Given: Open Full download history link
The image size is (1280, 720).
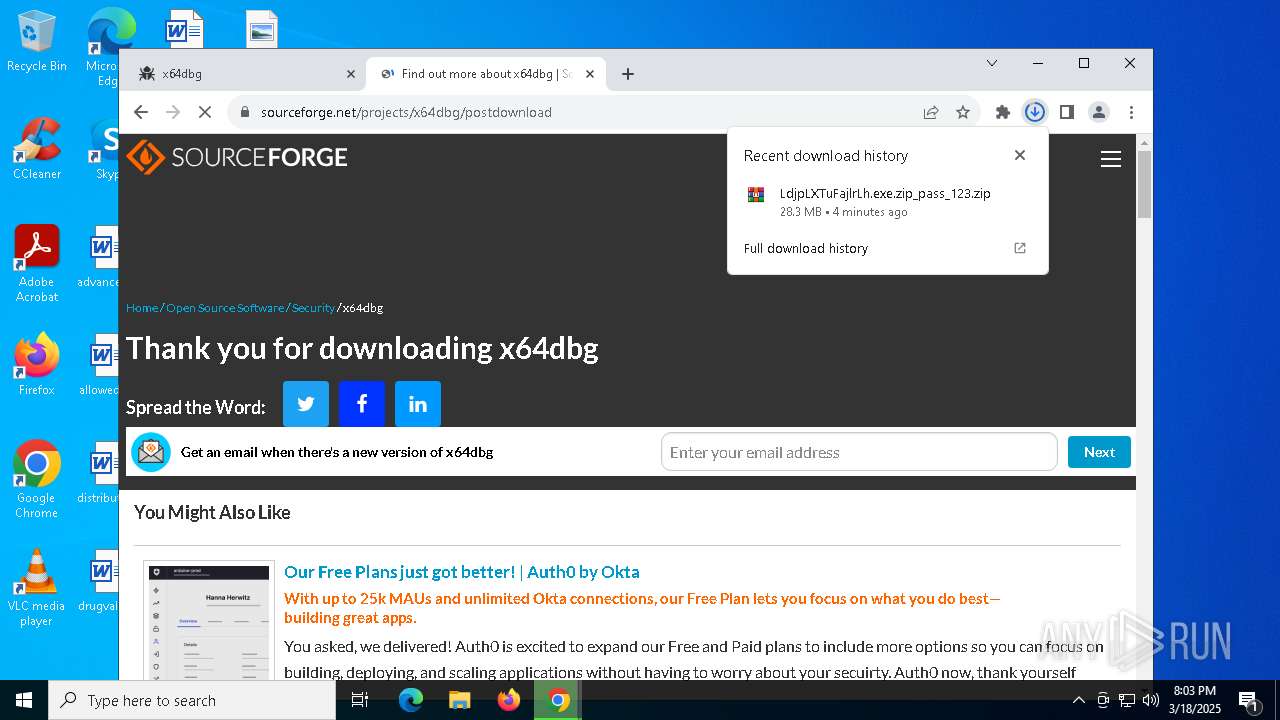Looking at the screenshot, I should coord(806,248).
